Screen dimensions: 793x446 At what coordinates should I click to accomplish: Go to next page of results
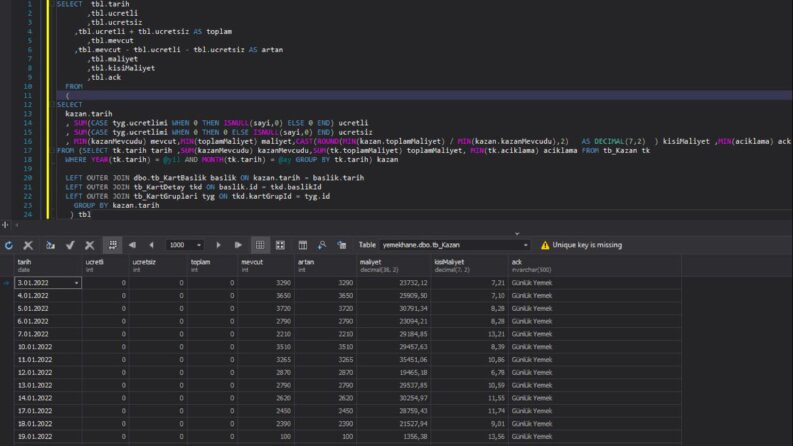(x=218, y=245)
